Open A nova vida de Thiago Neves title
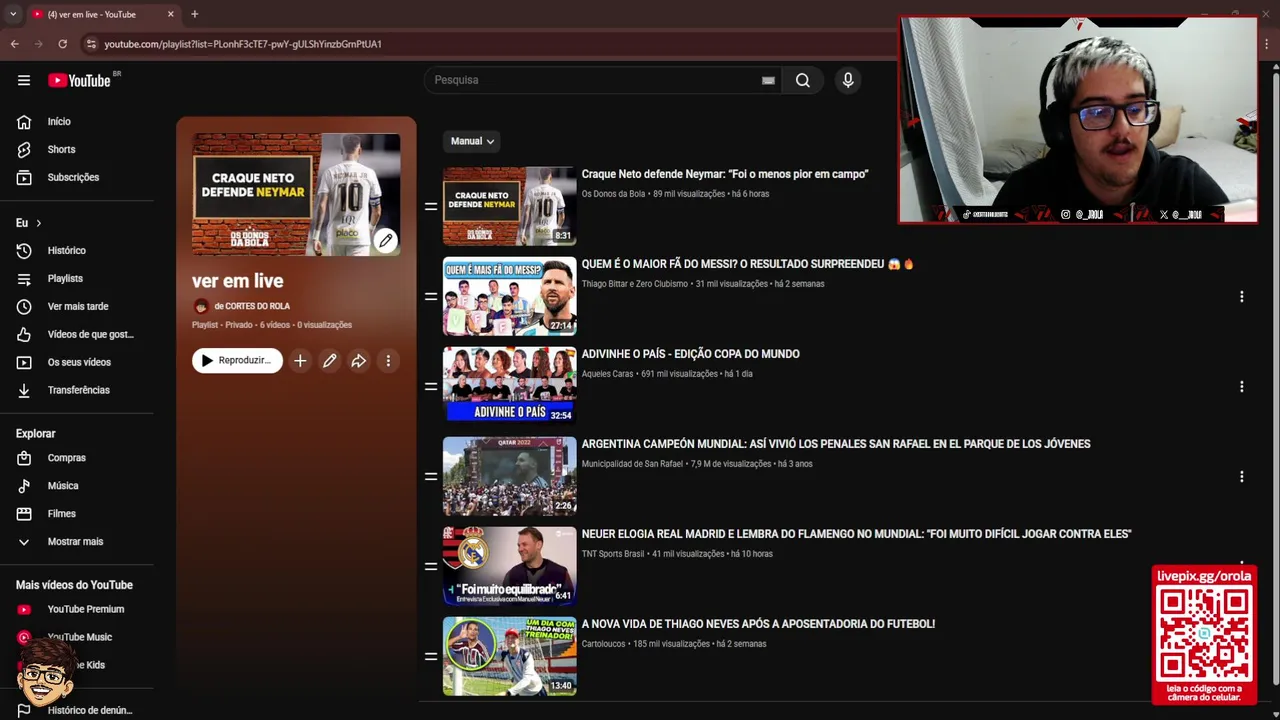Screen dimensions: 1280x720 pos(758,624)
